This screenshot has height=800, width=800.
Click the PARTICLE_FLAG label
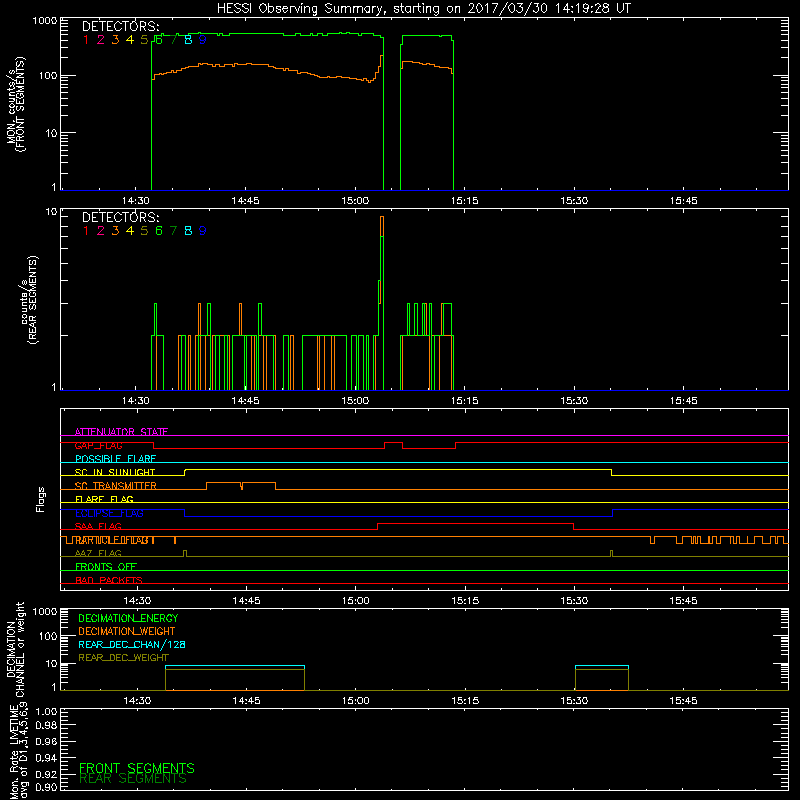[115, 540]
